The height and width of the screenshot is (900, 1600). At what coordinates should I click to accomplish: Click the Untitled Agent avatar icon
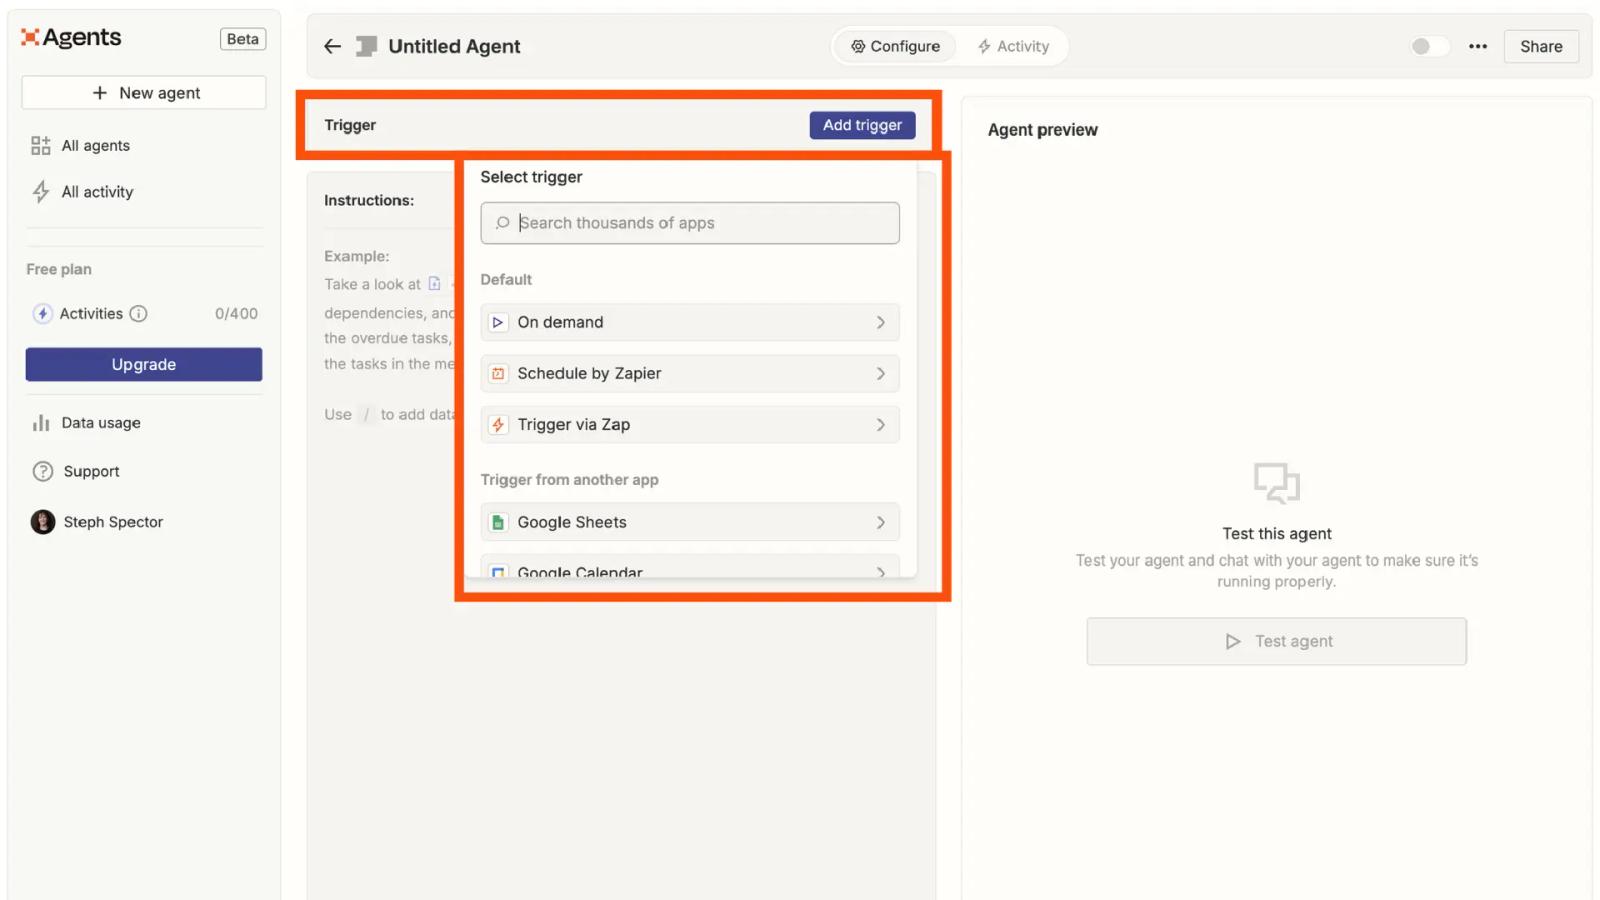[367, 46]
